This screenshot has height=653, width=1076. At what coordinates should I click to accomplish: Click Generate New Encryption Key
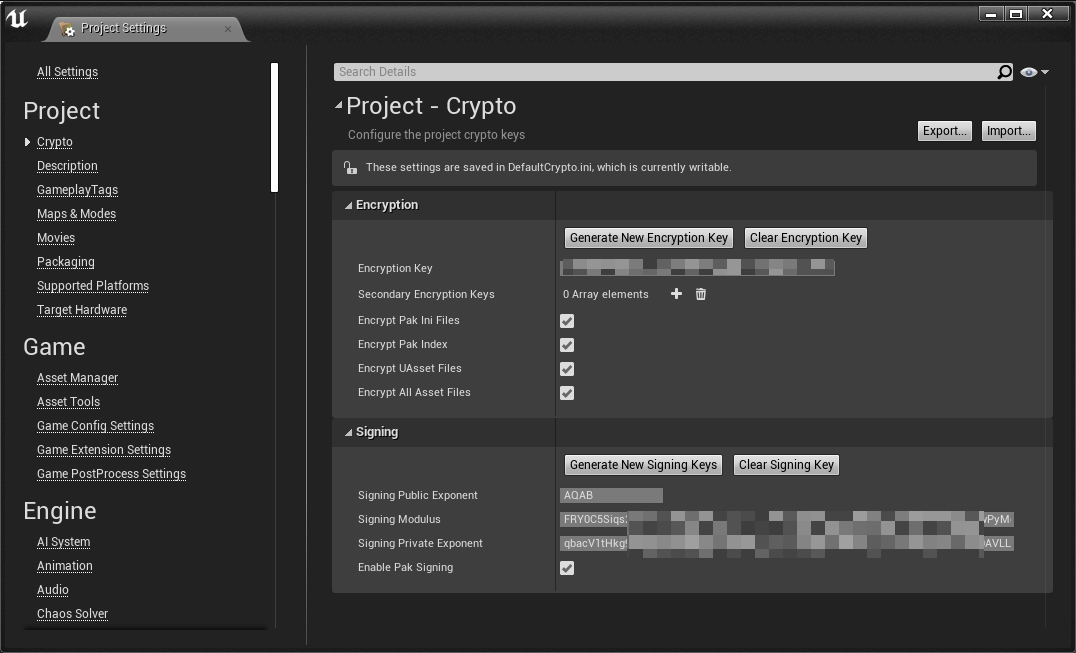[648, 238]
